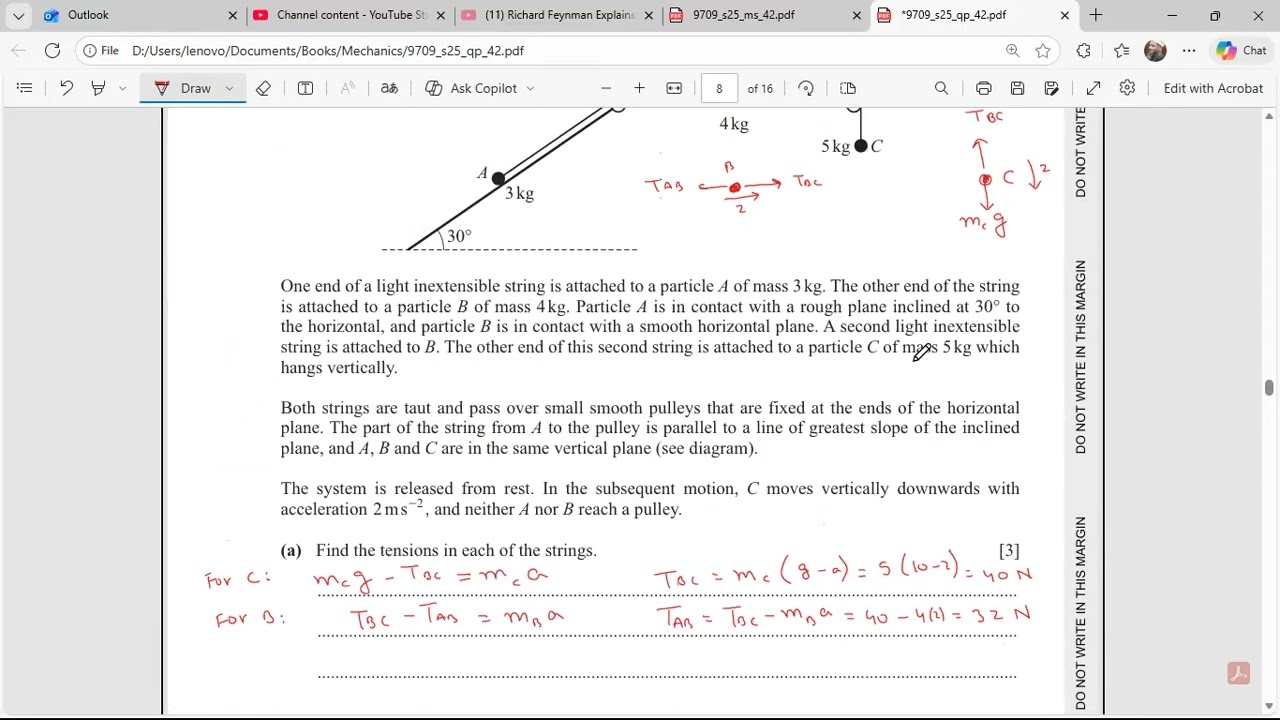1280x720 pixels.
Task: Click the Page view icon
Action: (848, 88)
